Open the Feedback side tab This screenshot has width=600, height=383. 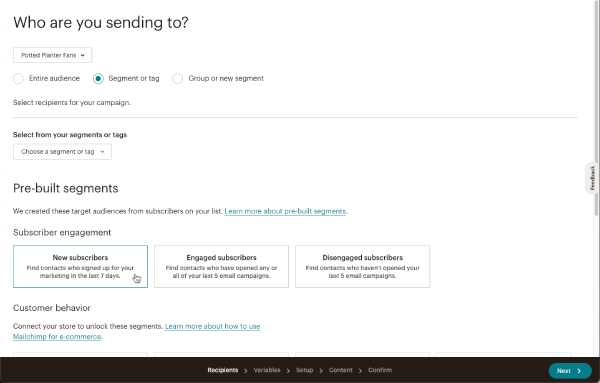coord(592,178)
